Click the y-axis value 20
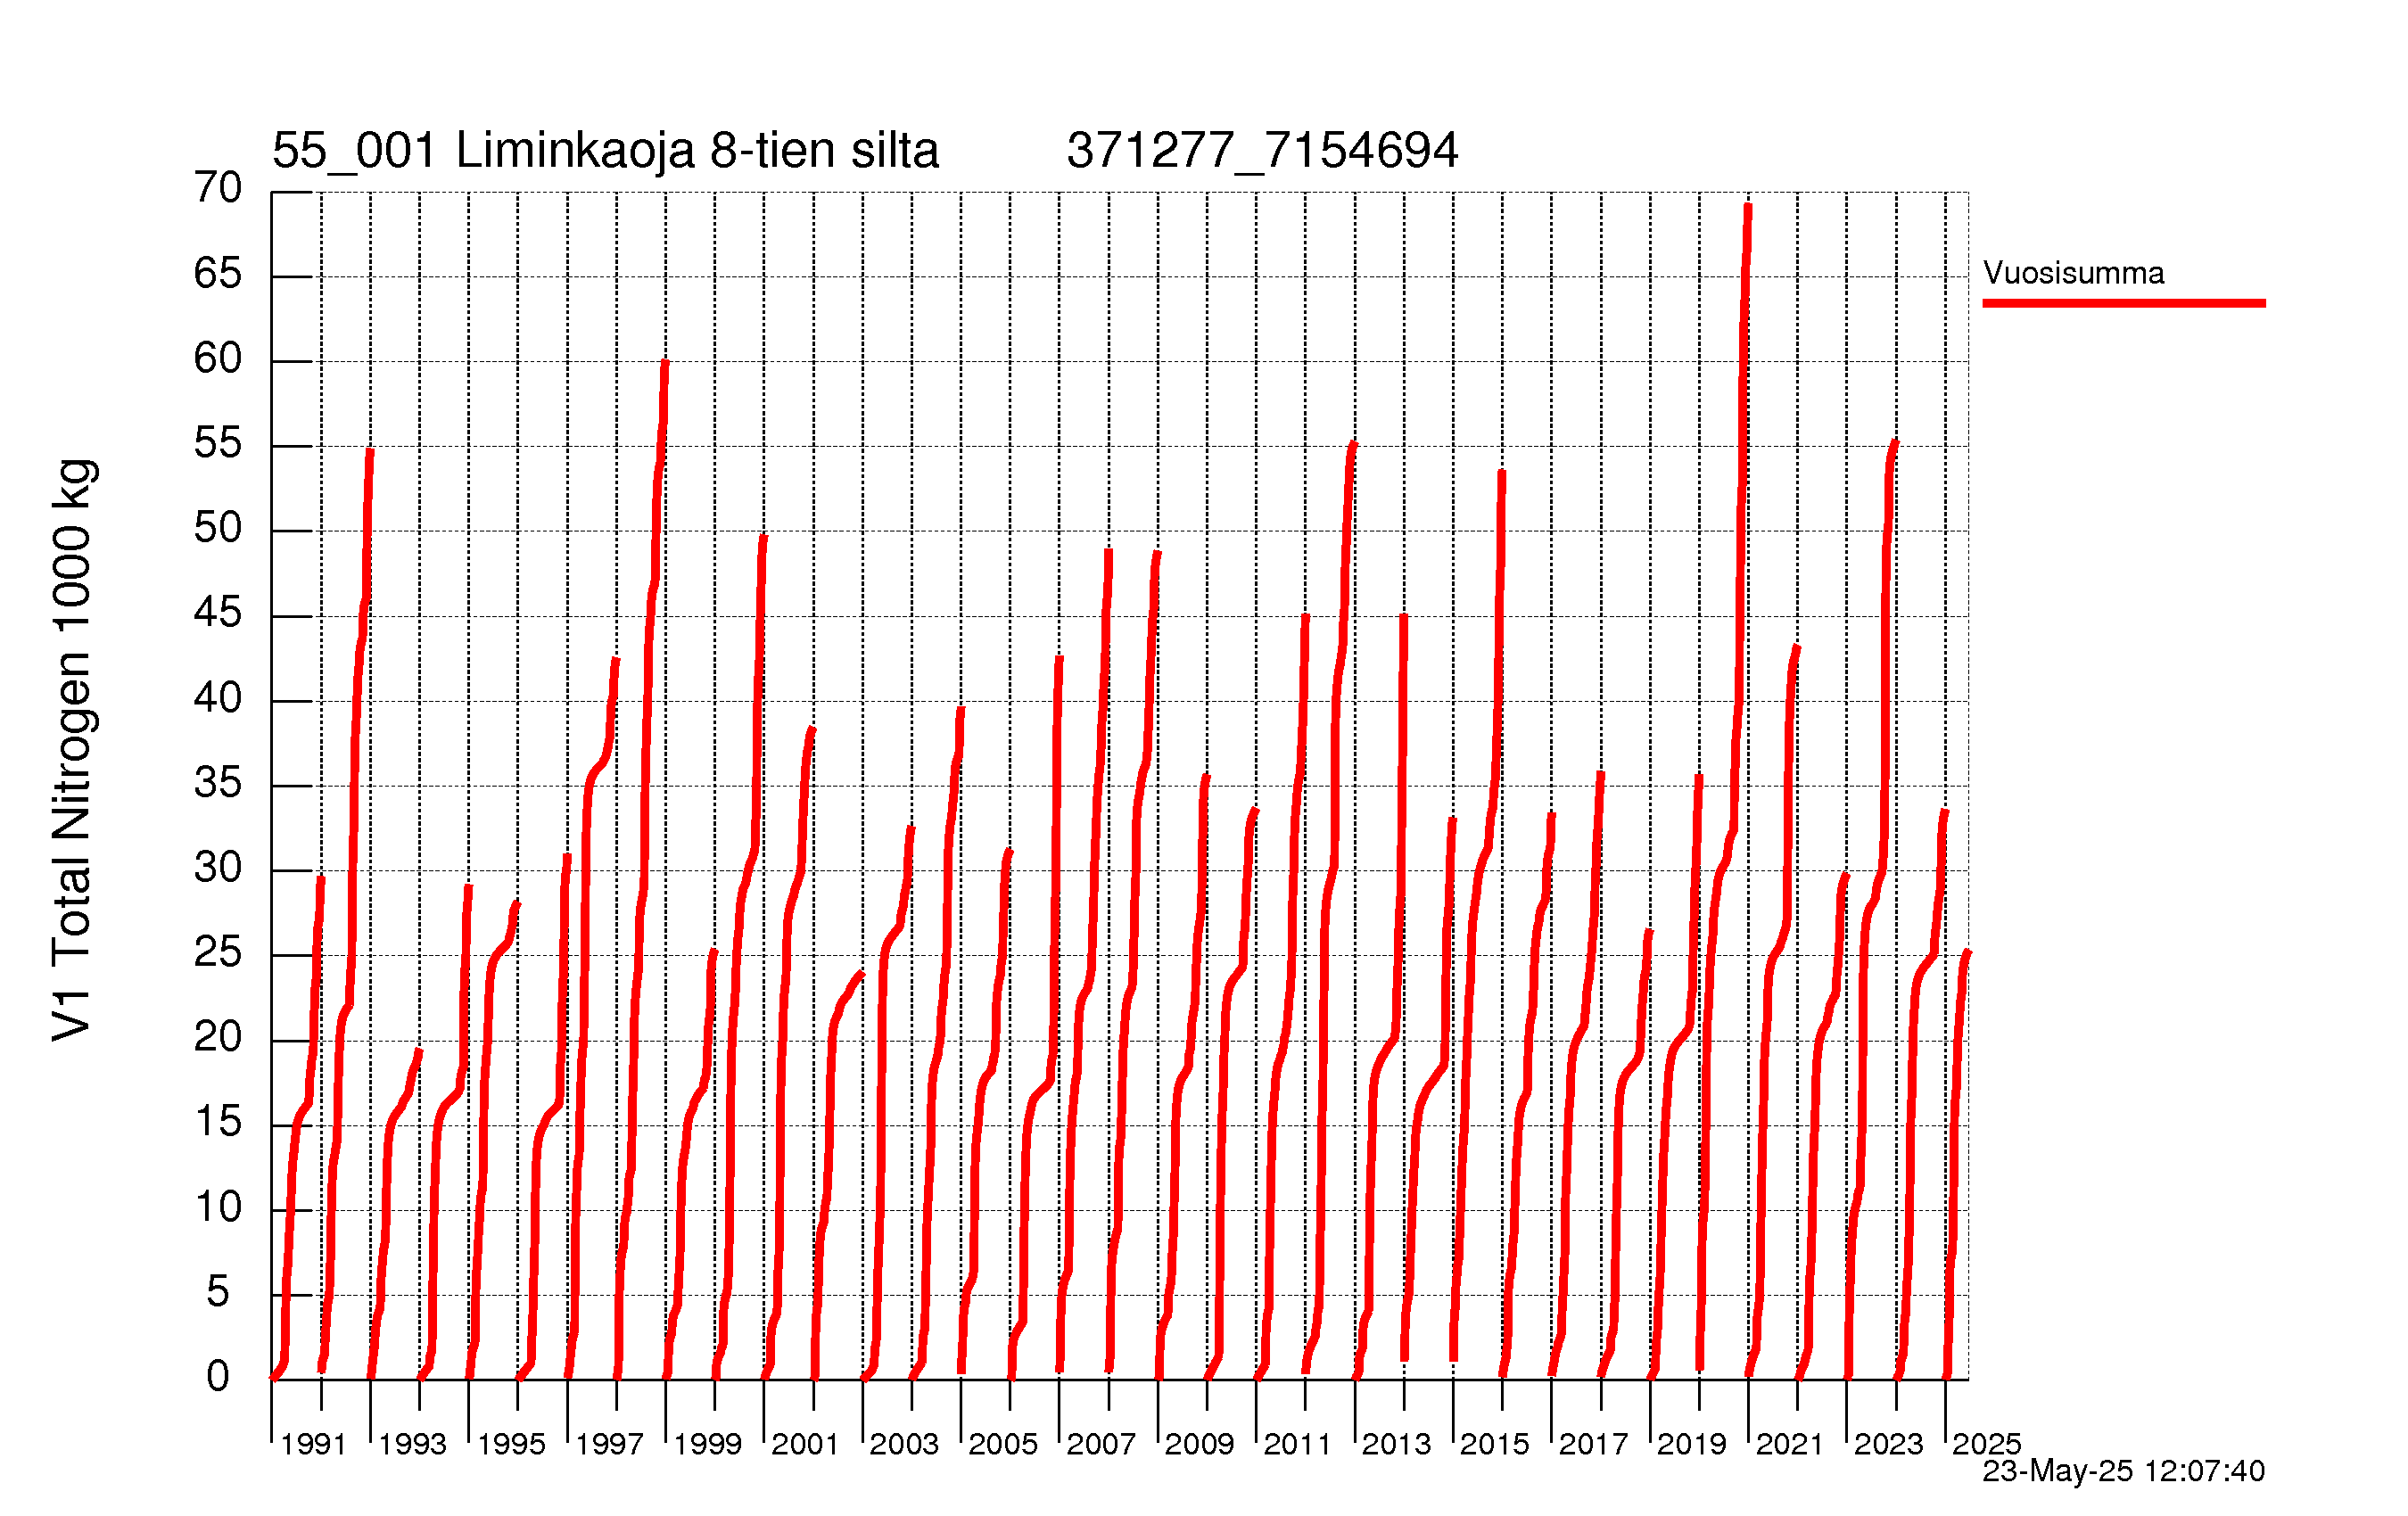Screen dimensions: 2408x1516 click(218, 1037)
